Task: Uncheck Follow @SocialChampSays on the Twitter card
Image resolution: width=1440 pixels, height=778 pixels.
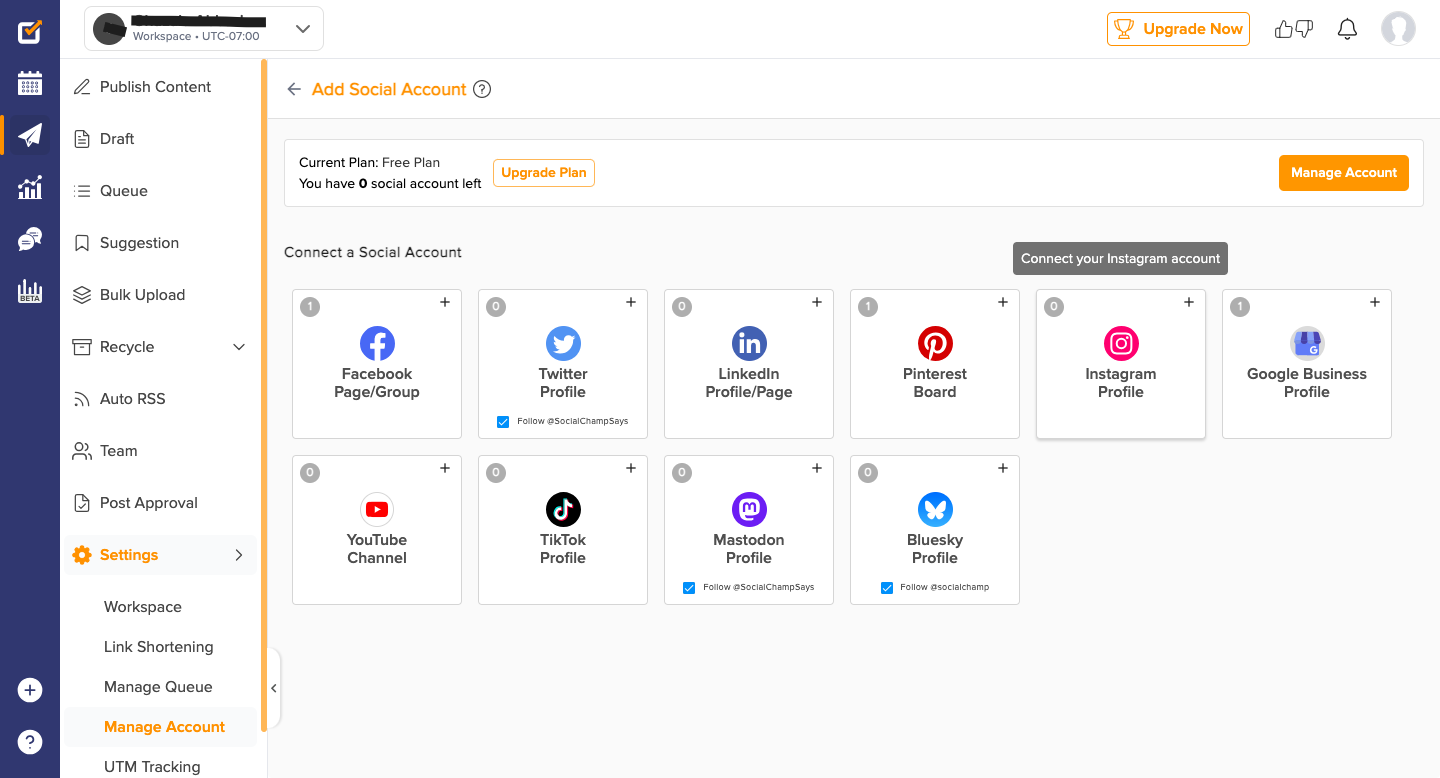Action: pos(503,422)
